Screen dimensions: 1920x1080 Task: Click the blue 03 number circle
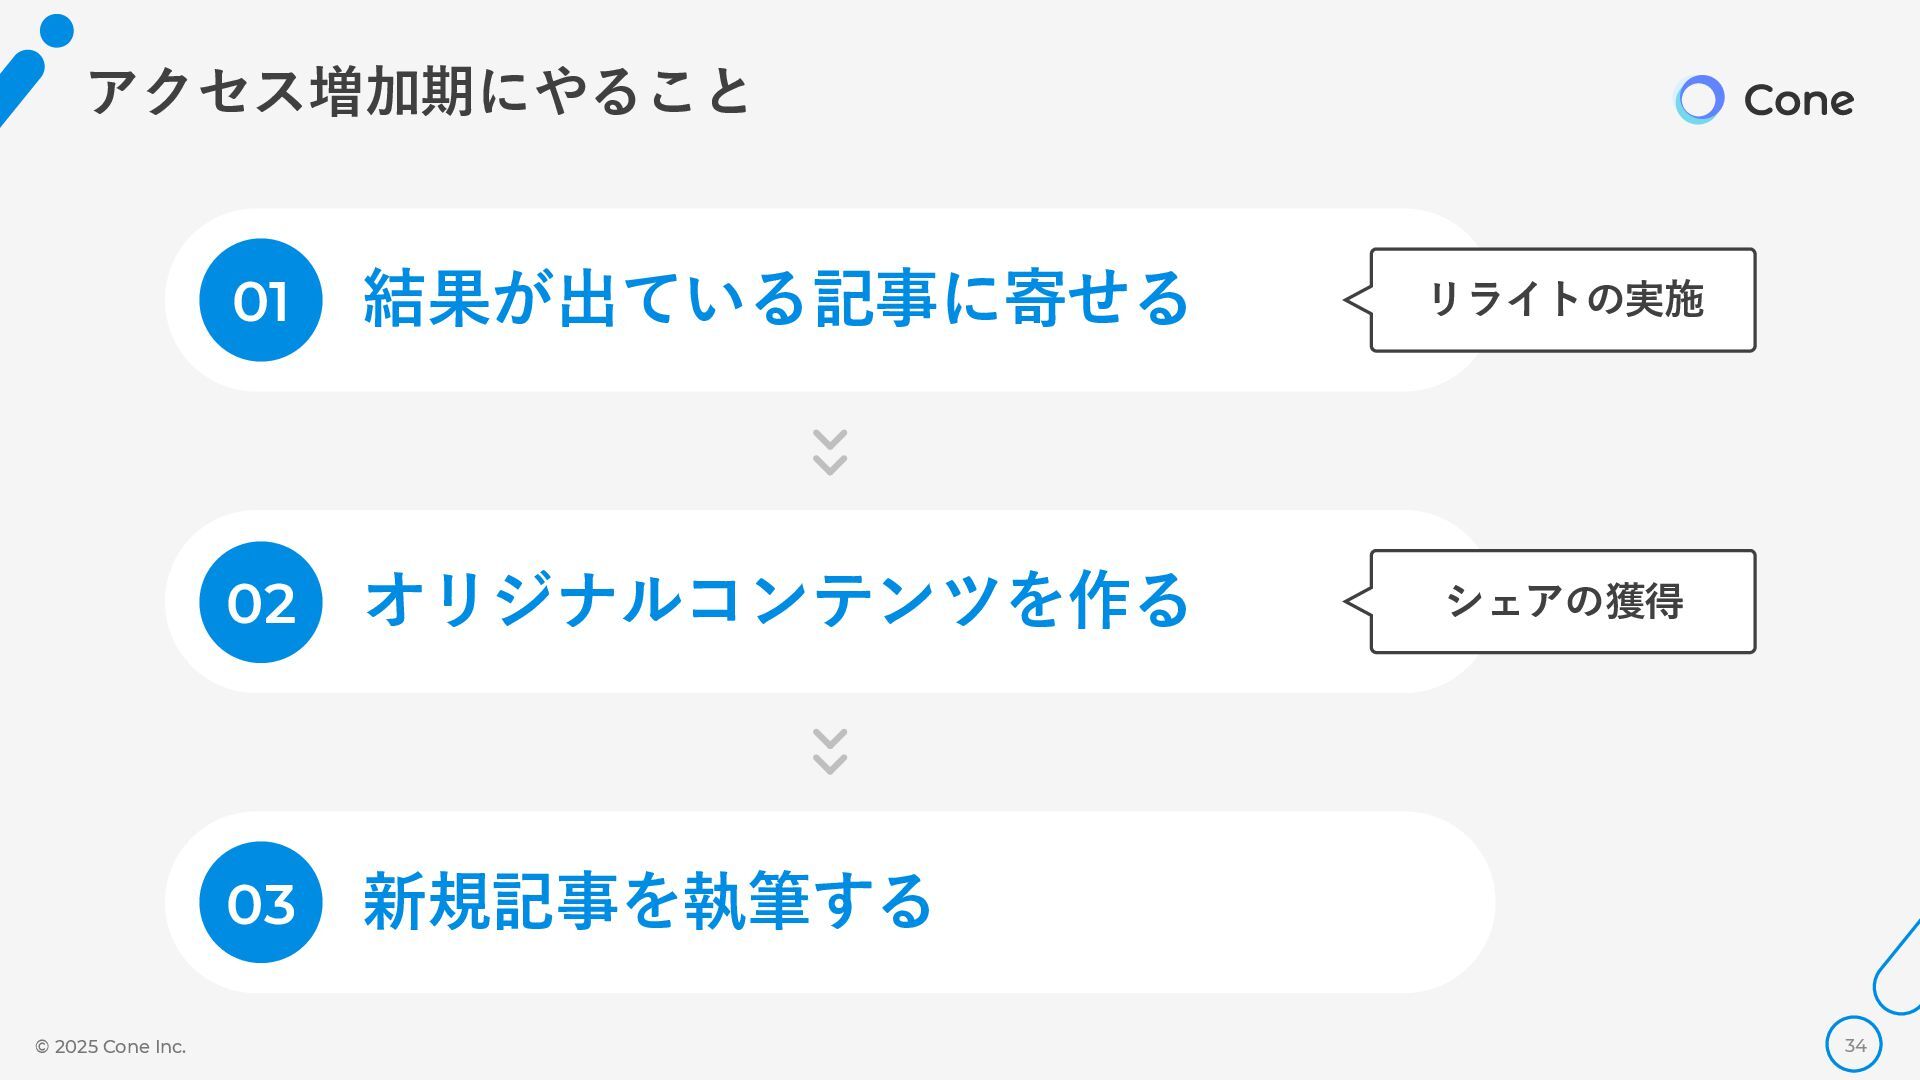click(x=261, y=902)
